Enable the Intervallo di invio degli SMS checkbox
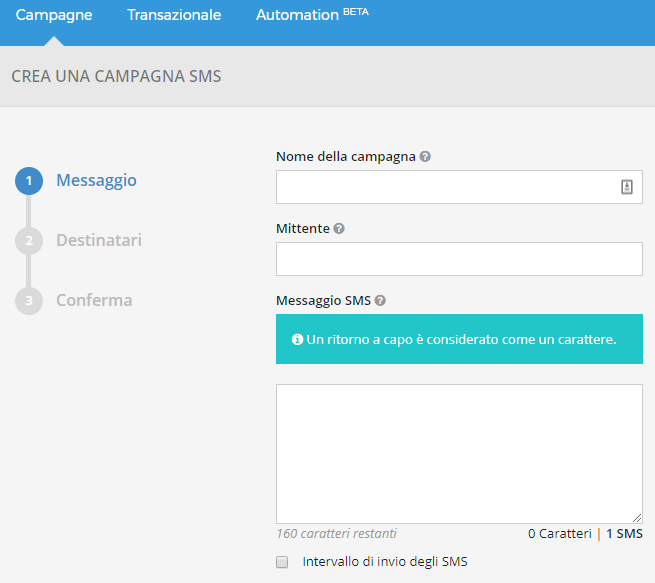The image size is (655, 583). [x=282, y=562]
